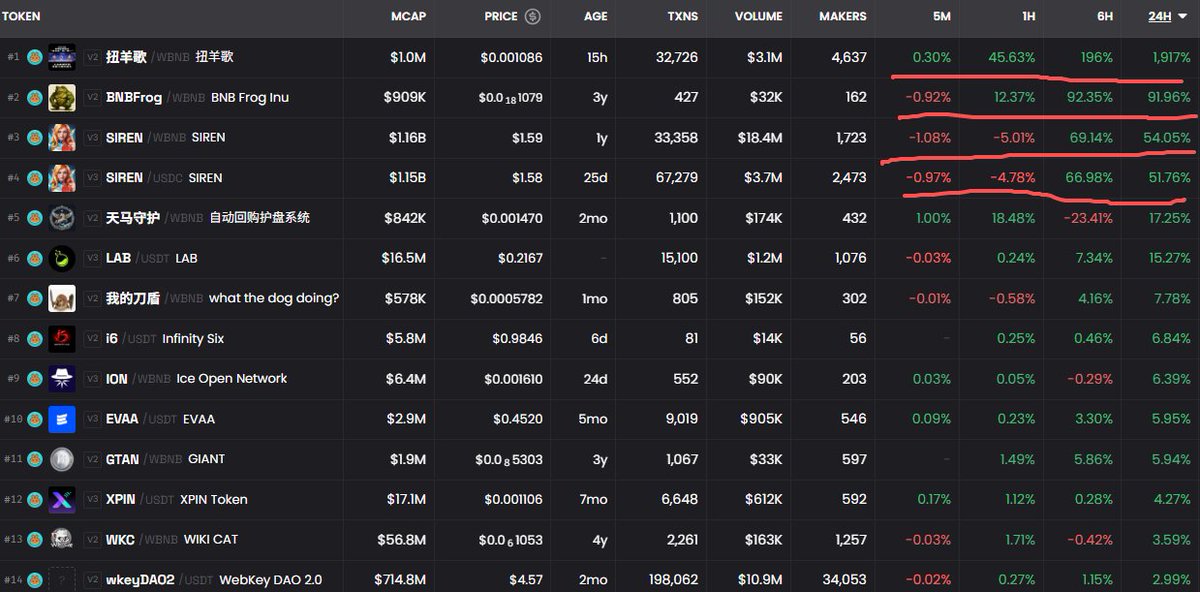Open the EVAA /USDT pair name
The width and height of the screenshot is (1200, 592).
(144, 419)
